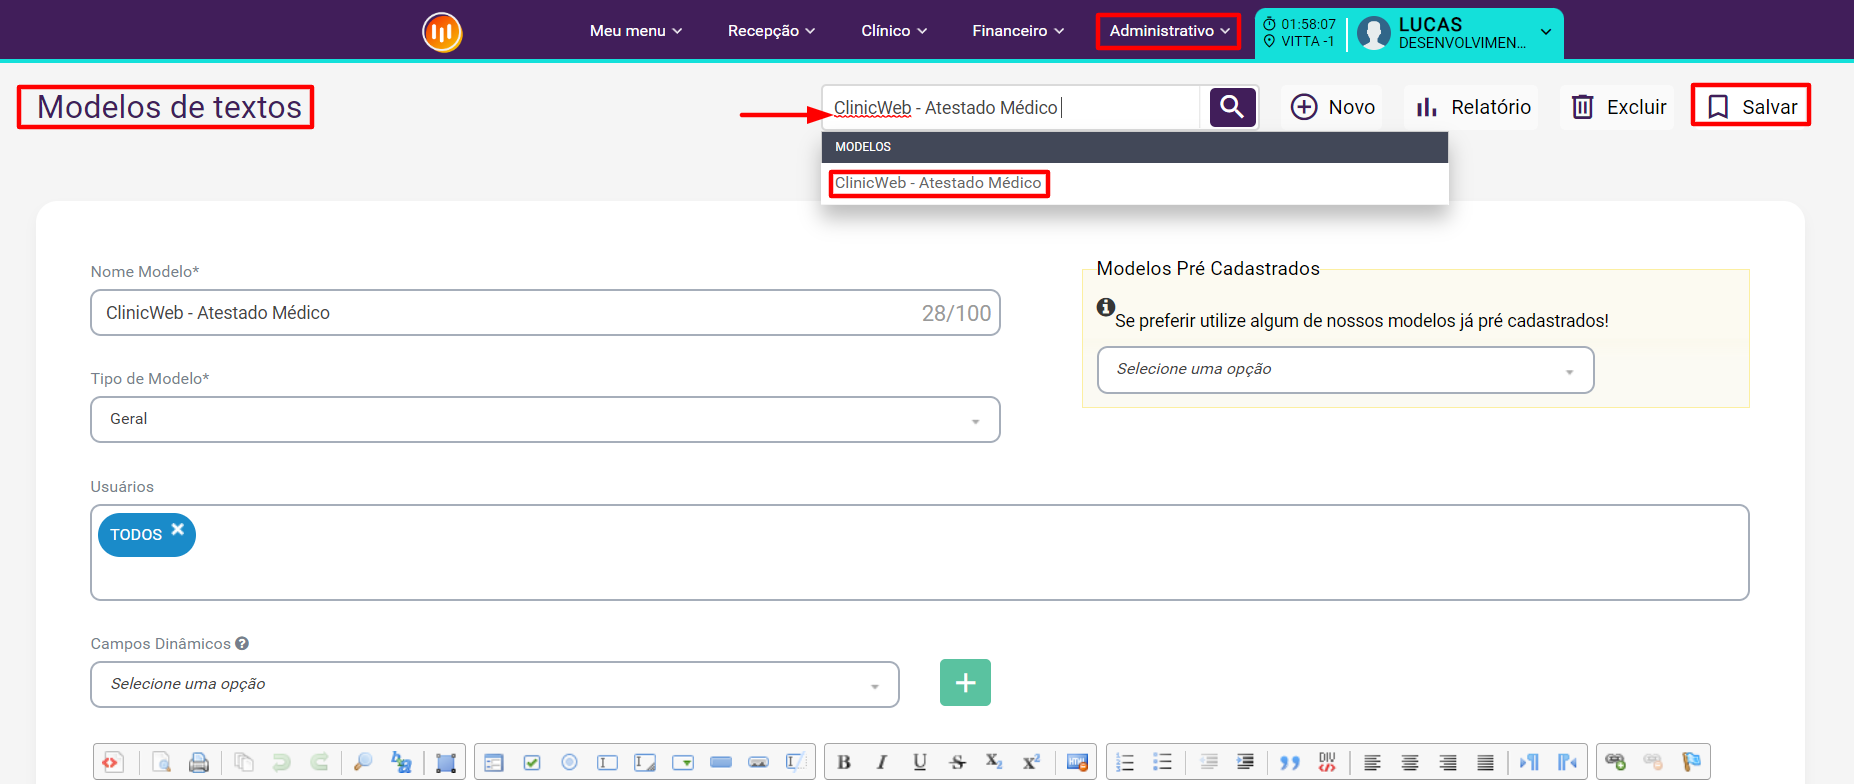Apply Block Quote formatting

pyautogui.click(x=1290, y=762)
